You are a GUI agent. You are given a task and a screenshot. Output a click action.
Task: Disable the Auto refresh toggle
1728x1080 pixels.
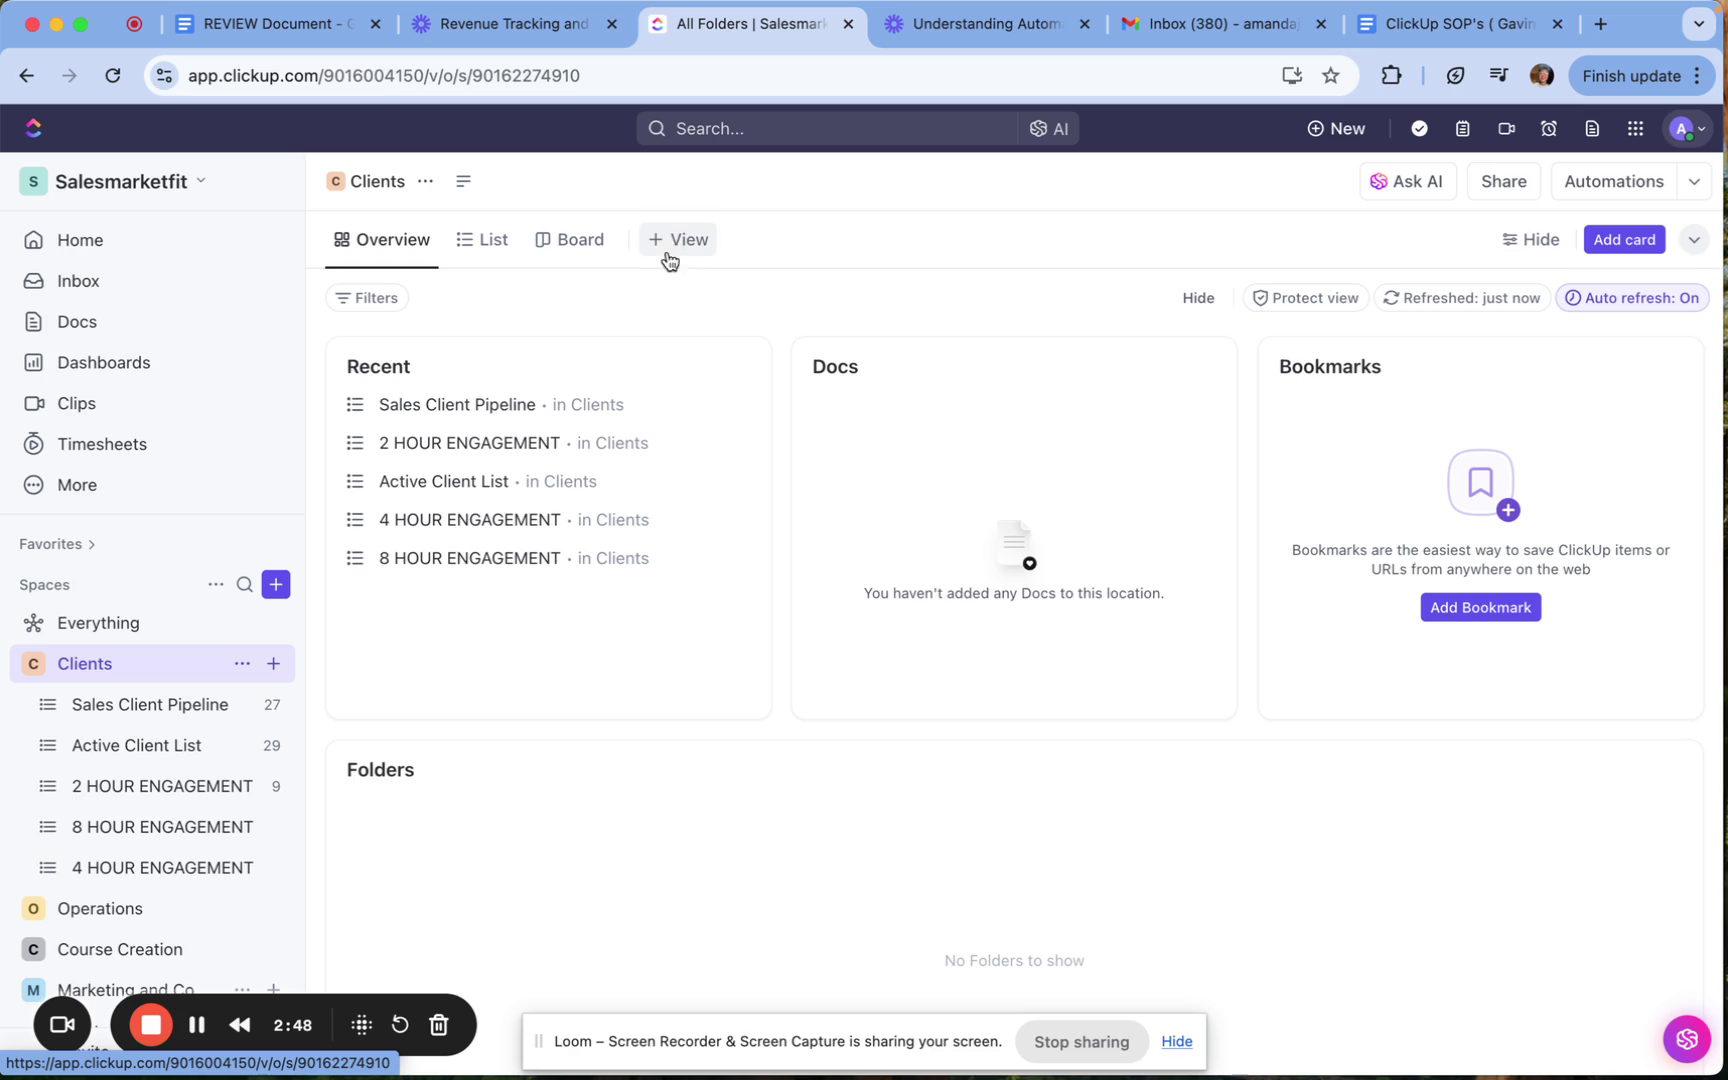1632,297
